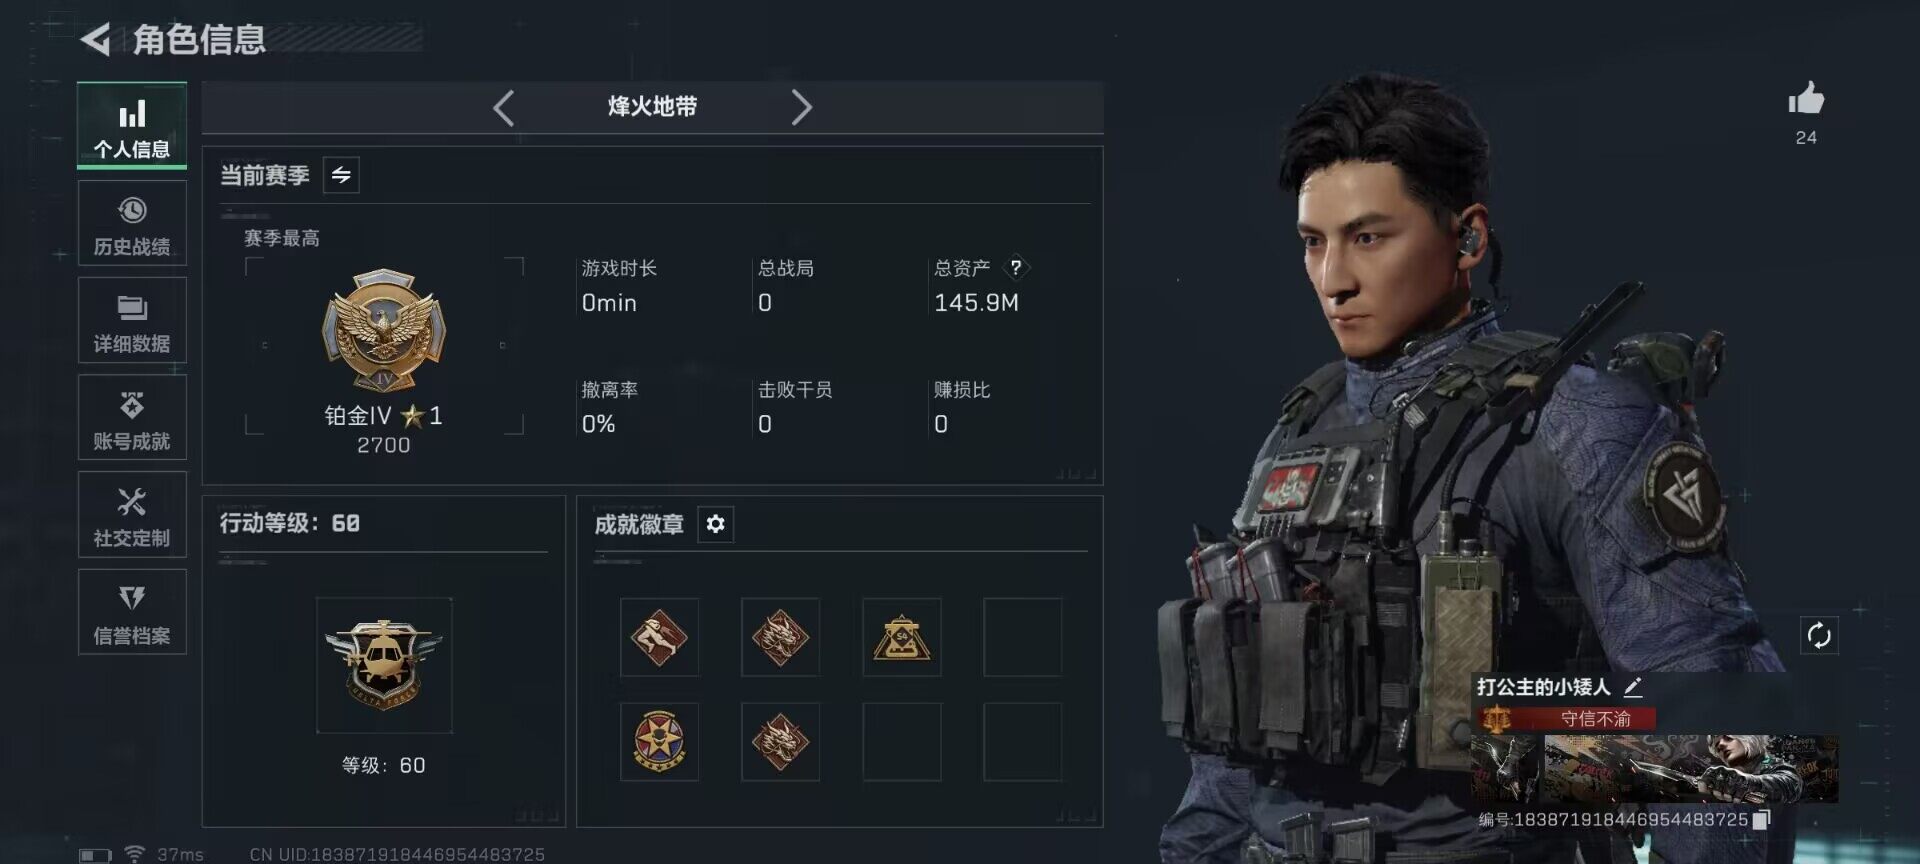Viewport: 1920px width, 864px height.
Task: Edit the nickname 打公主的小矮人 via the pencil icon
Action: (x=1633, y=687)
